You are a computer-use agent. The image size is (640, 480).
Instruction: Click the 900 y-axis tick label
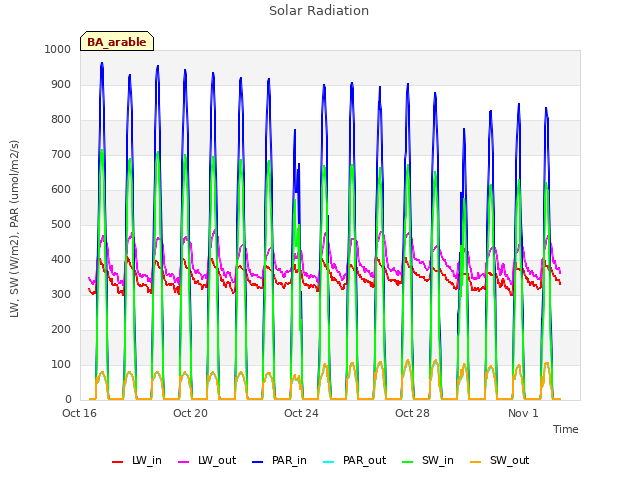(61, 84)
